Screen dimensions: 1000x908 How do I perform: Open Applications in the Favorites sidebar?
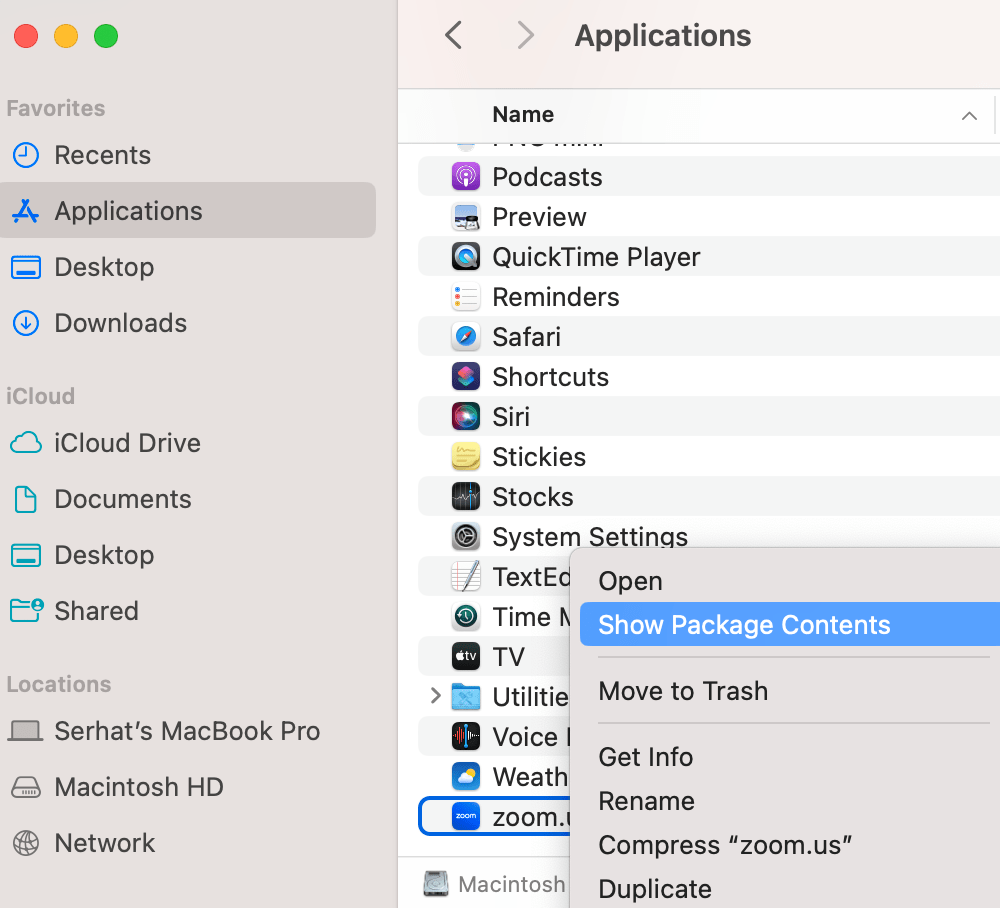[x=188, y=210]
